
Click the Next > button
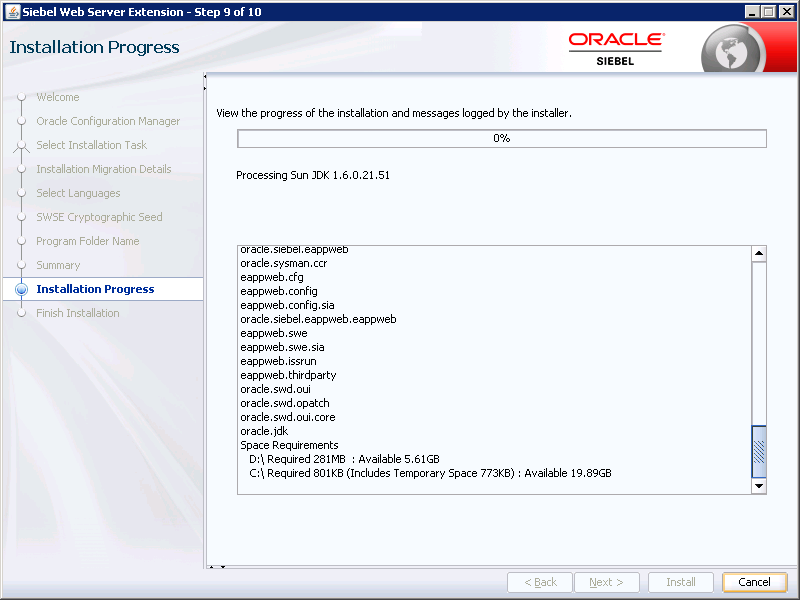[607, 582]
